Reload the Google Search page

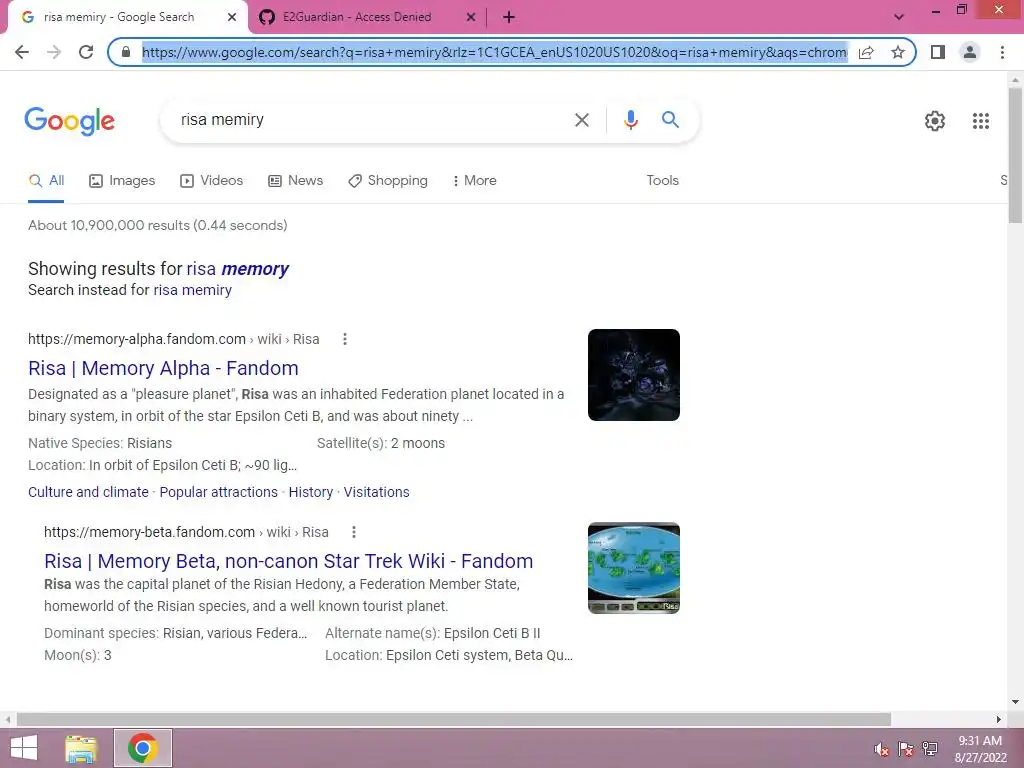click(86, 52)
